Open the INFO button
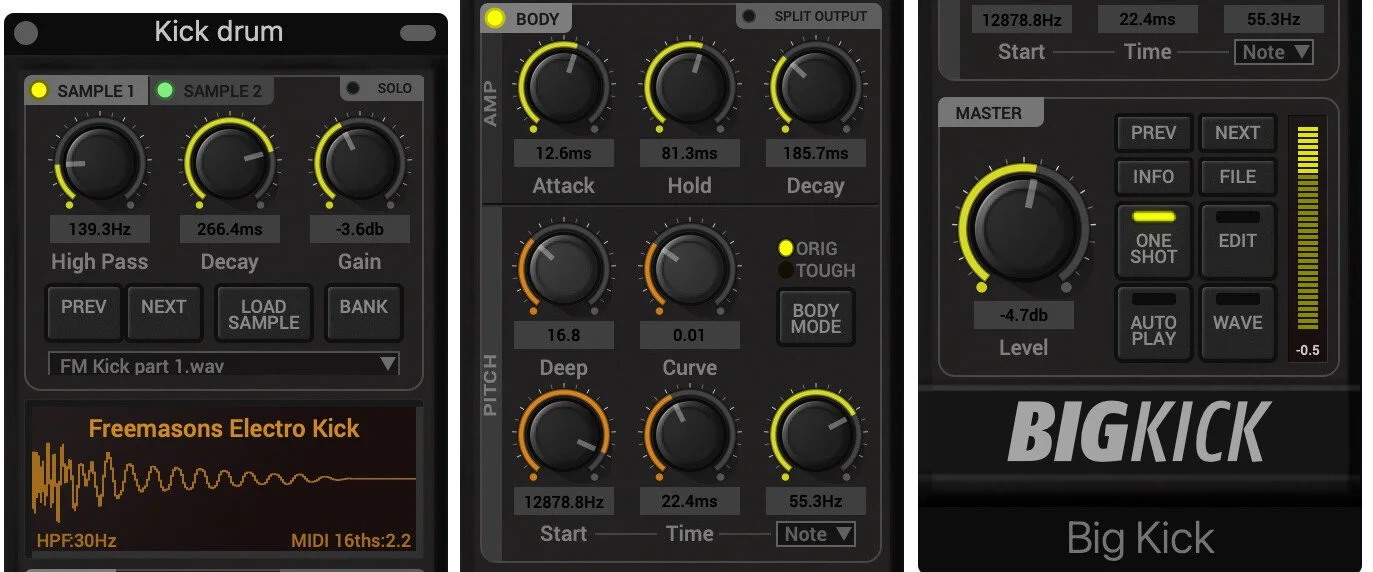Viewport: 1373px width, 572px height. click(1153, 176)
